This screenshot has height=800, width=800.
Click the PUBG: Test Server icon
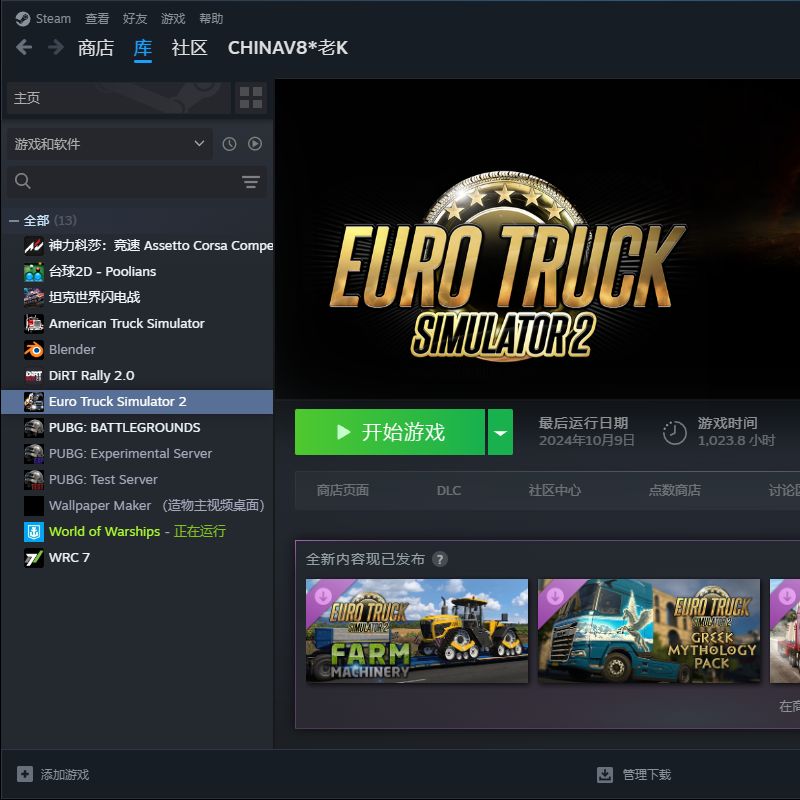tap(34, 480)
